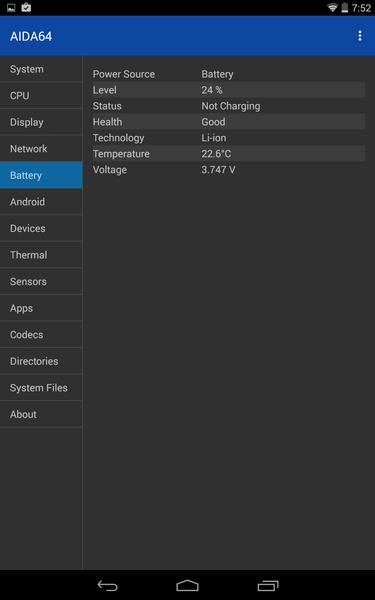Viewport: 375px width, 600px height.
Task: Open the About section
Action: [41, 414]
